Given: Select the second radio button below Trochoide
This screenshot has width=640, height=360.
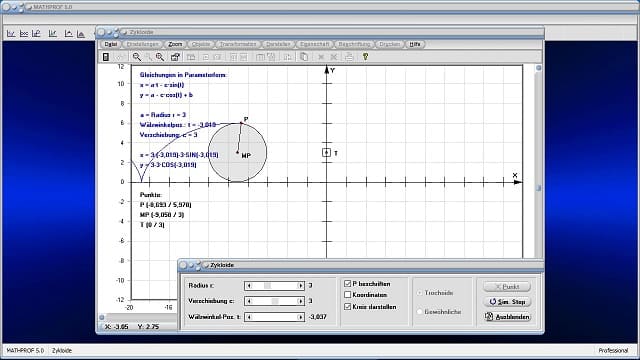Looking at the screenshot, I should 419,311.
